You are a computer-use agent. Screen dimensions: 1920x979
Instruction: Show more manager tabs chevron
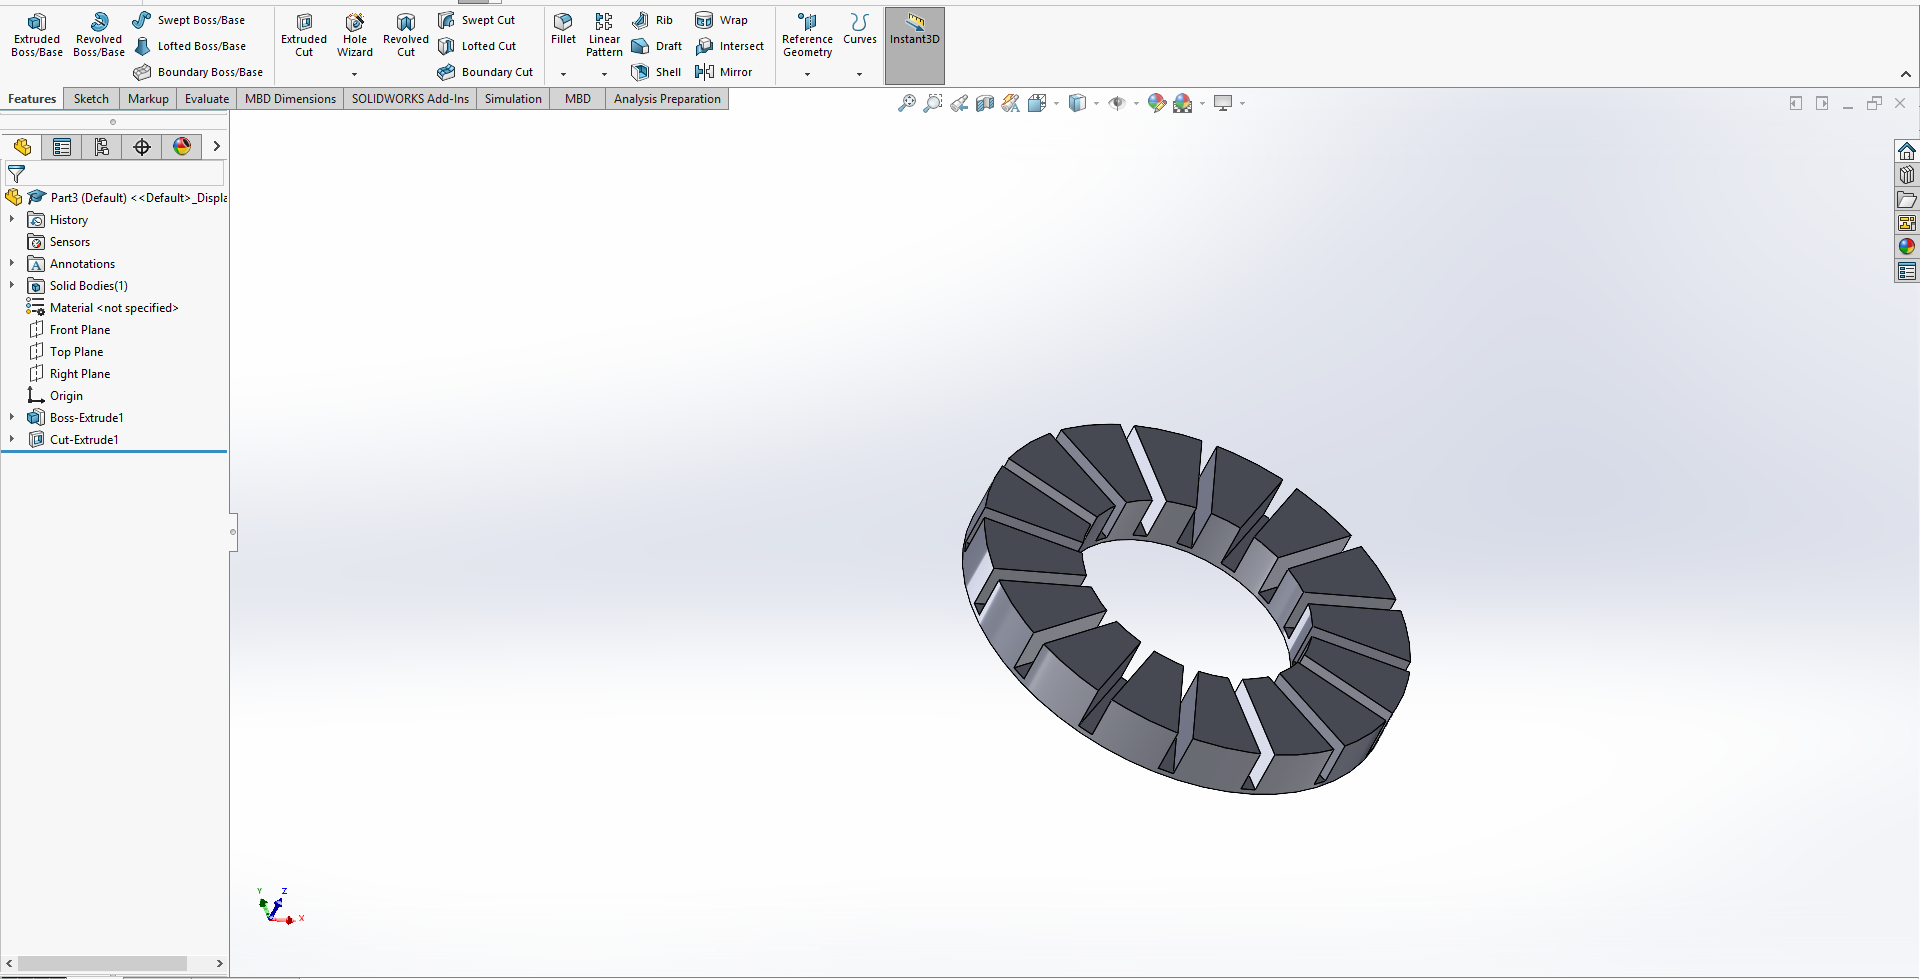(216, 146)
